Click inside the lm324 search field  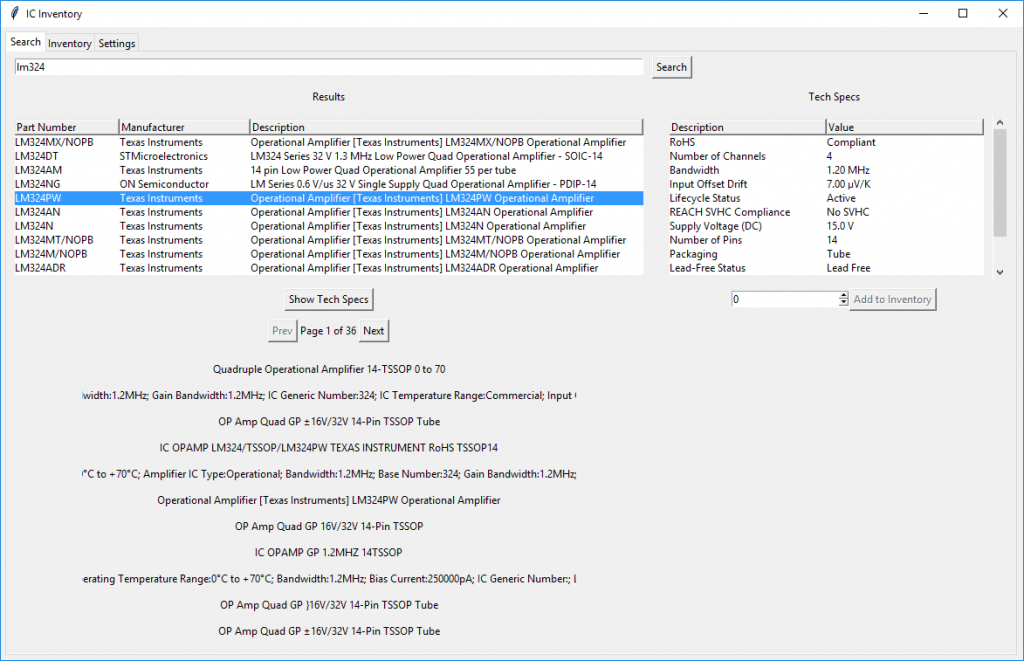coord(330,67)
